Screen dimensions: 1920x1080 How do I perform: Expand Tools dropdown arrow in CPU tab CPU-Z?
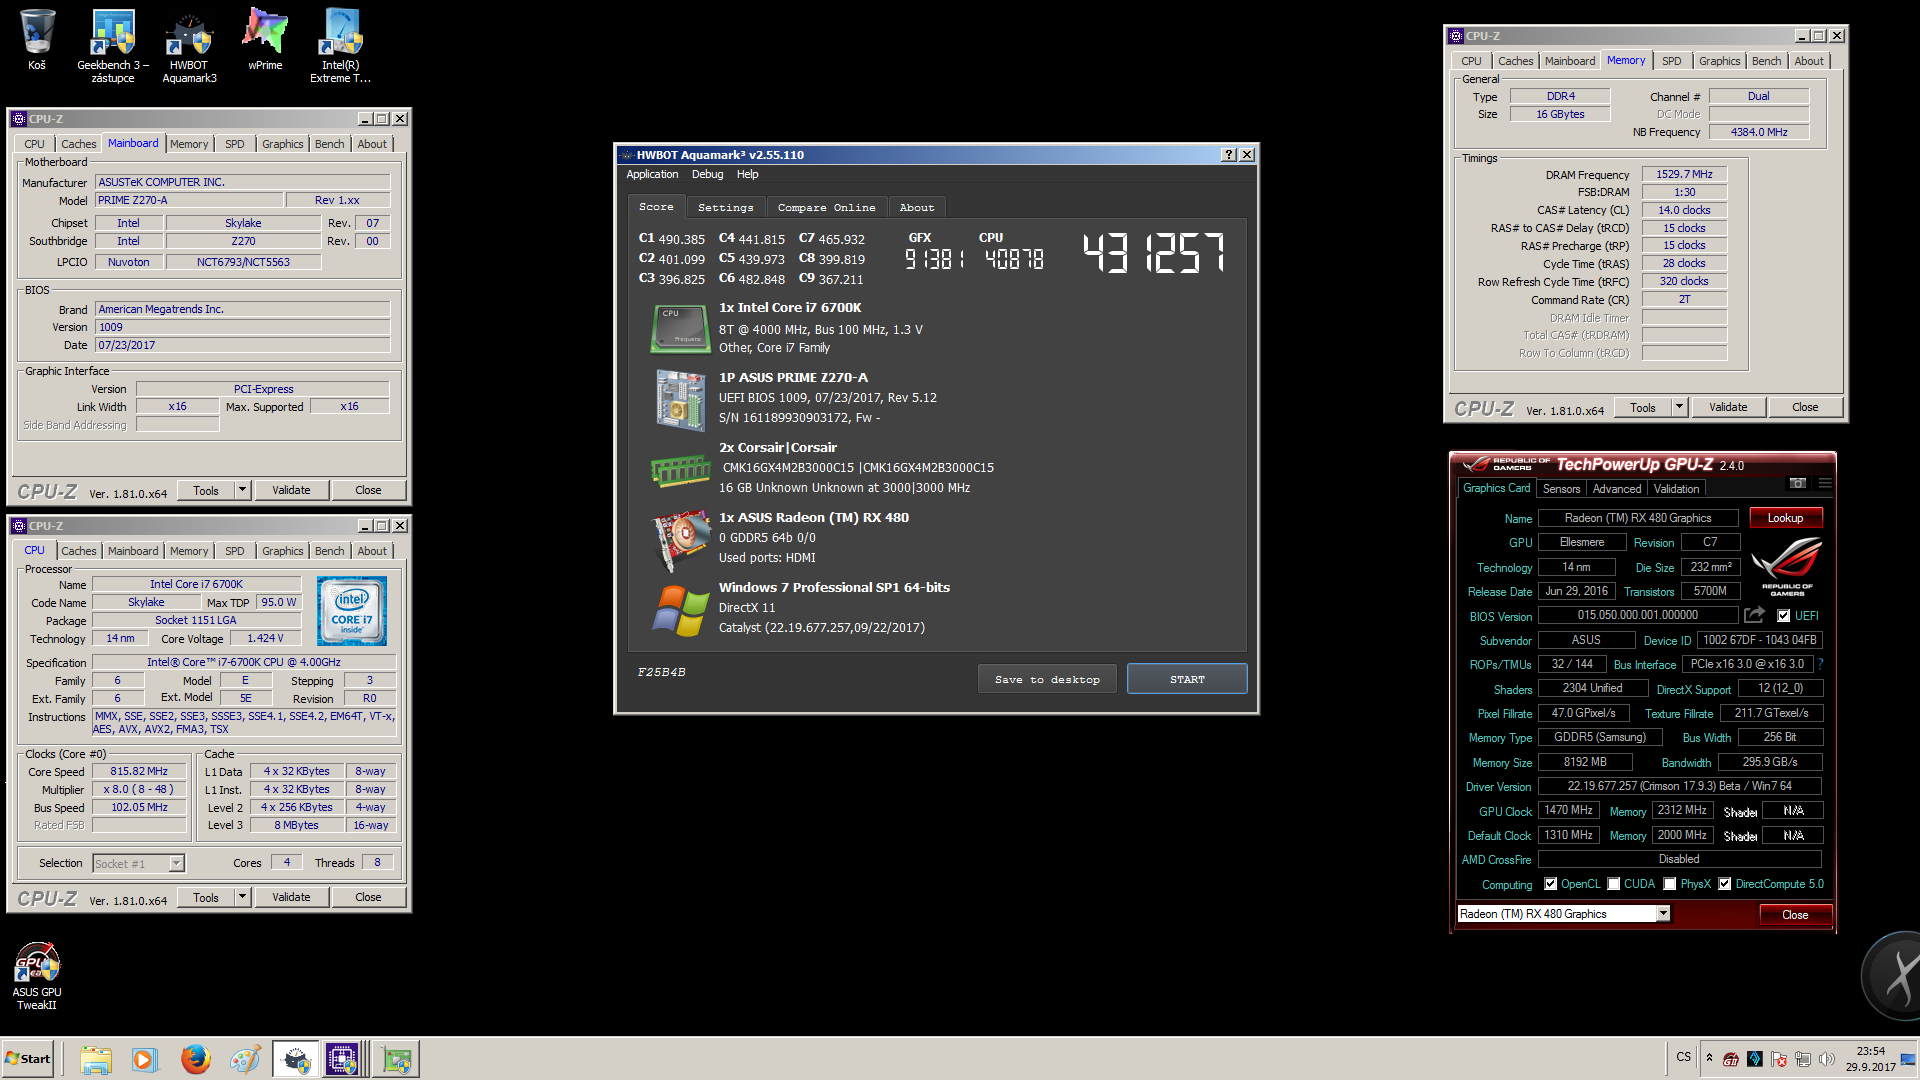pyautogui.click(x=242, y=897)
